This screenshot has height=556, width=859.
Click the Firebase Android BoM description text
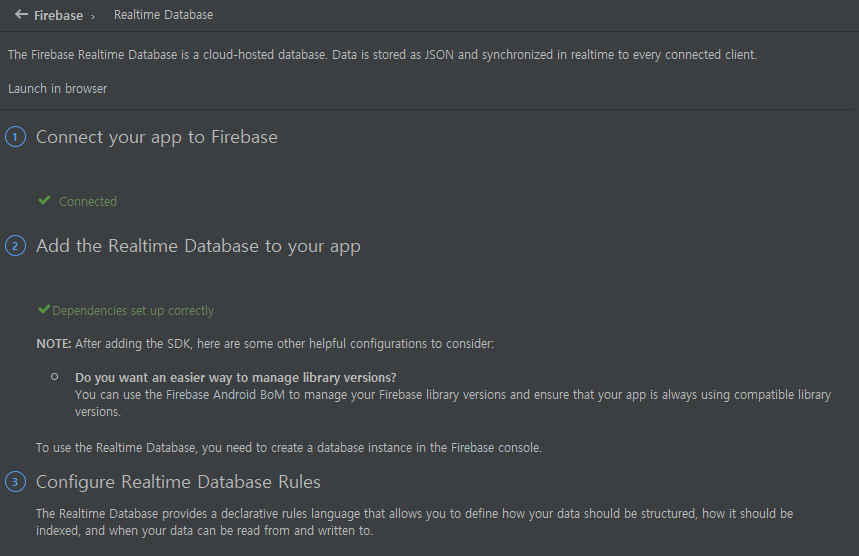(x=453, y=403)
